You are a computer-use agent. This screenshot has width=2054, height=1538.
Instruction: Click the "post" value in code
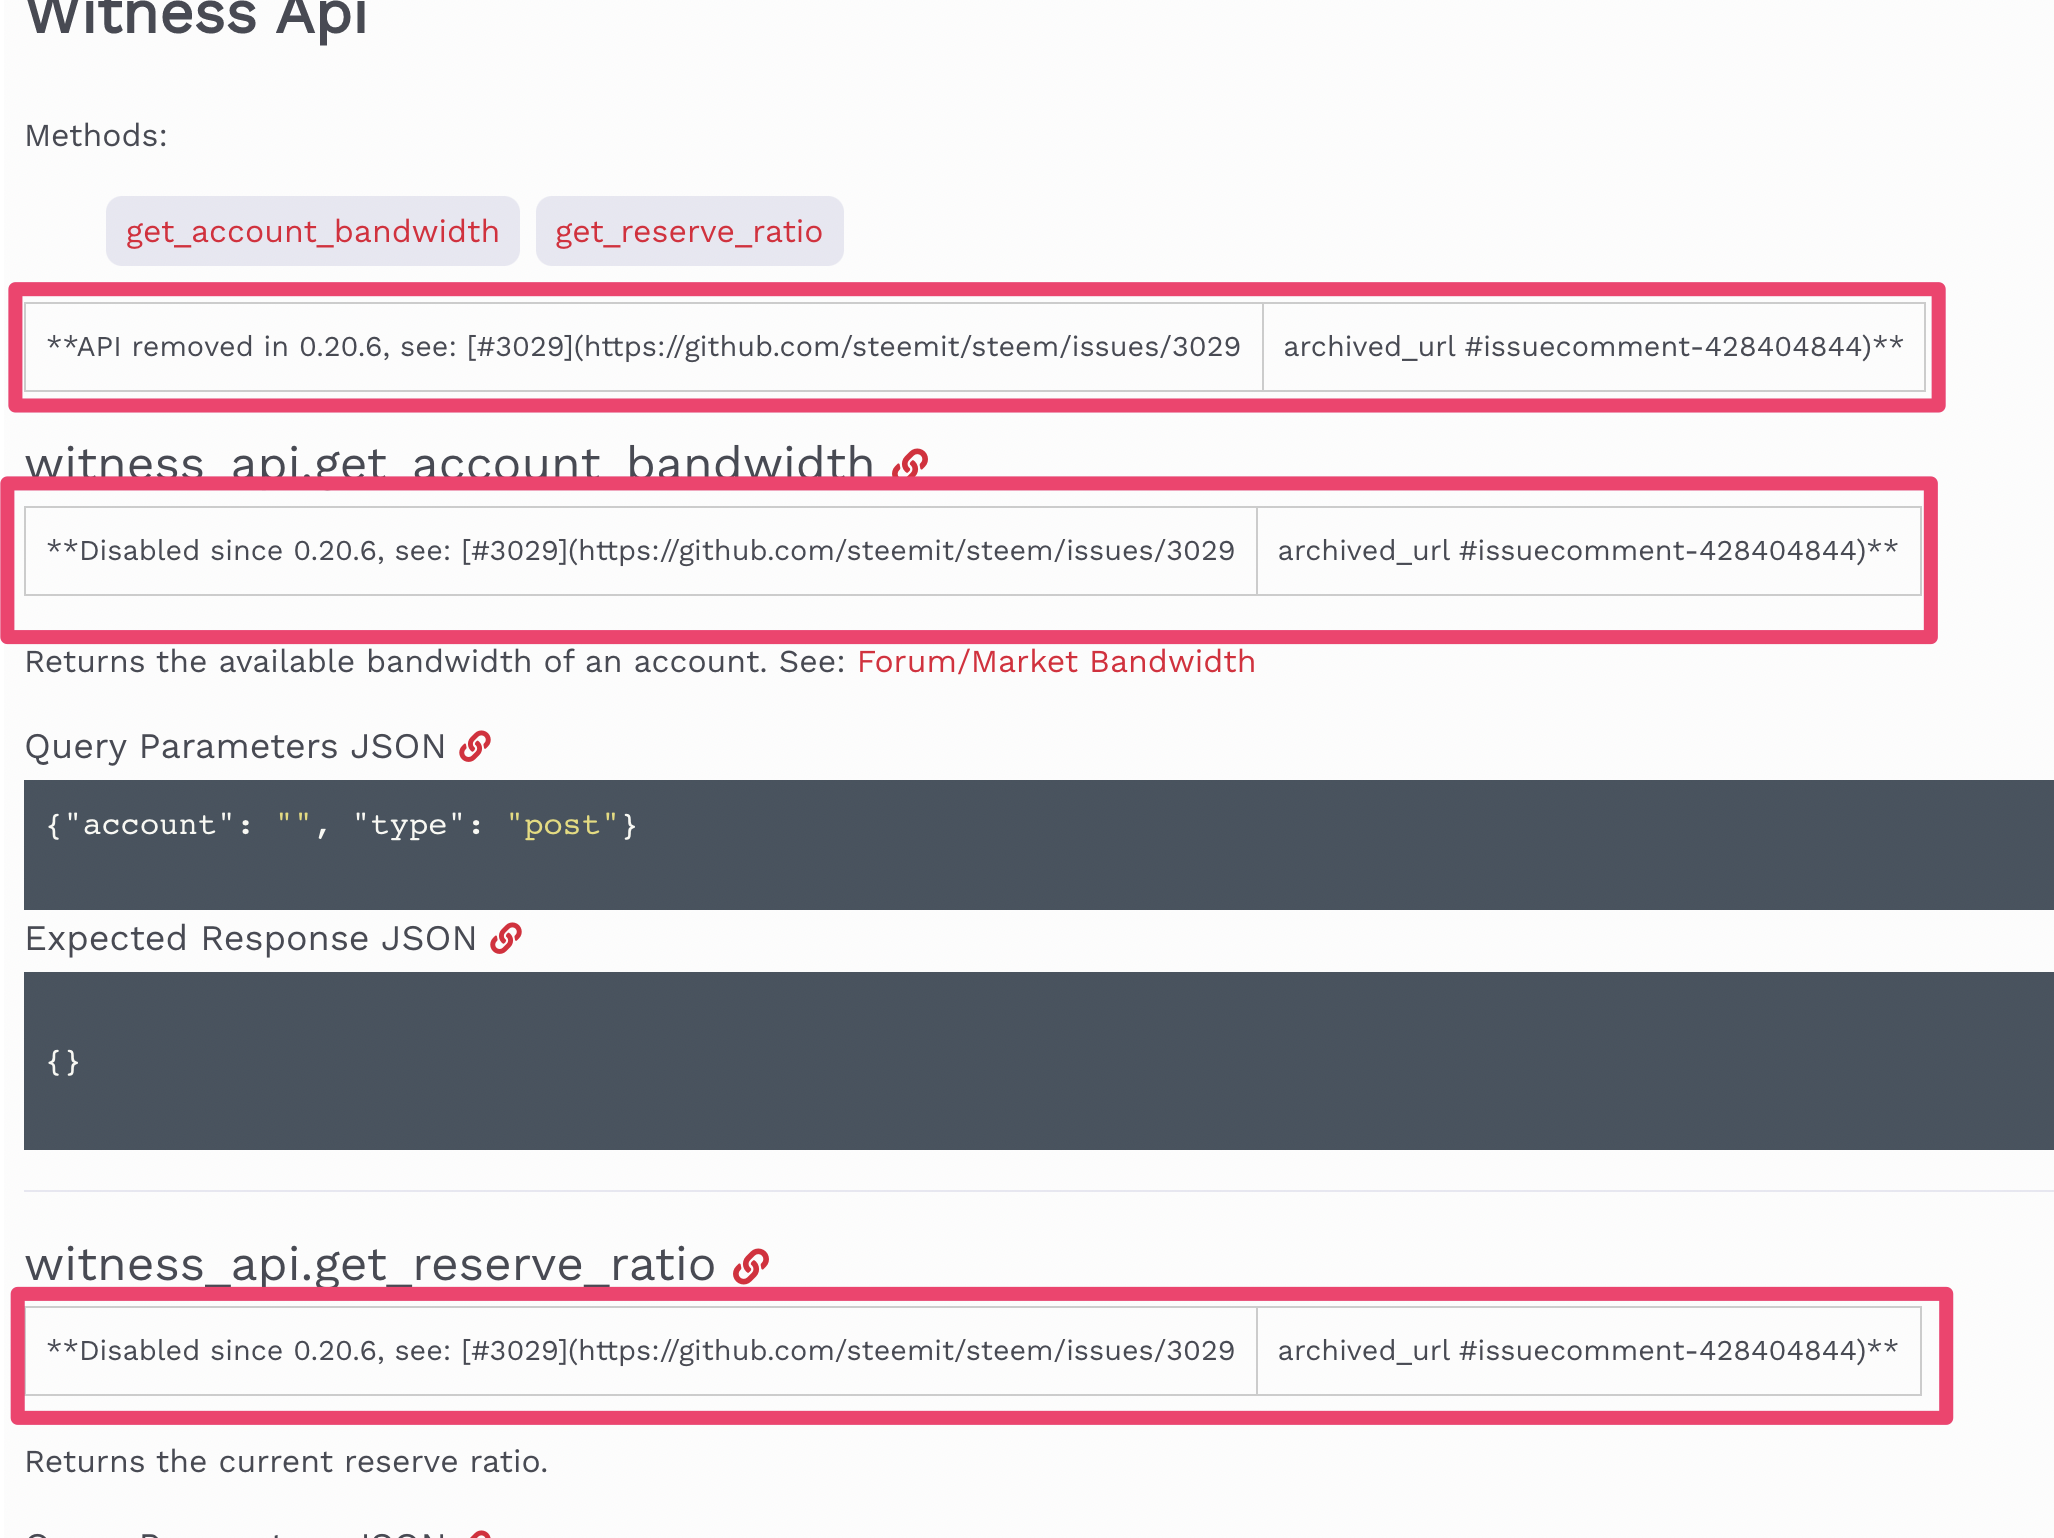click(562, 825)
